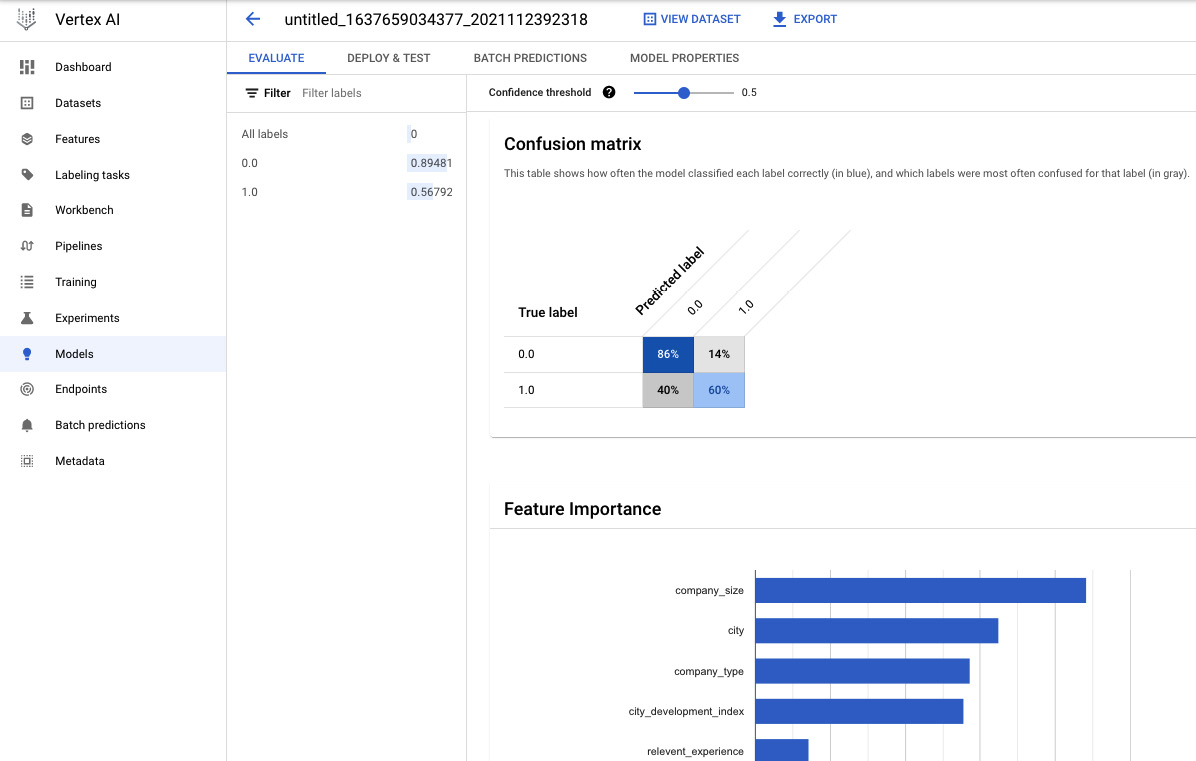Open Experiments in the sidebar
The width and height of the screenshot is (1196, 761).
click(113, 318)
